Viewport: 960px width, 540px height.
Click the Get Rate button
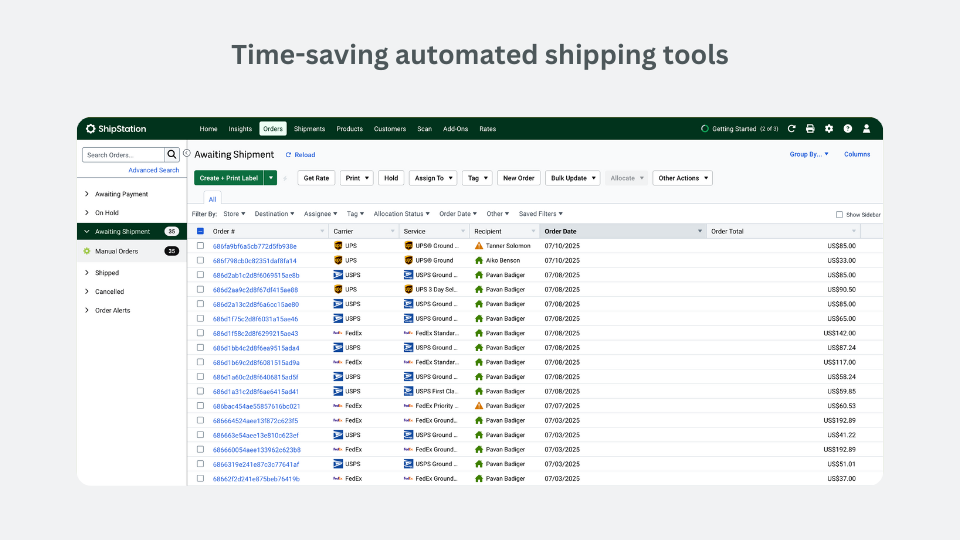(x=317, y=178)
